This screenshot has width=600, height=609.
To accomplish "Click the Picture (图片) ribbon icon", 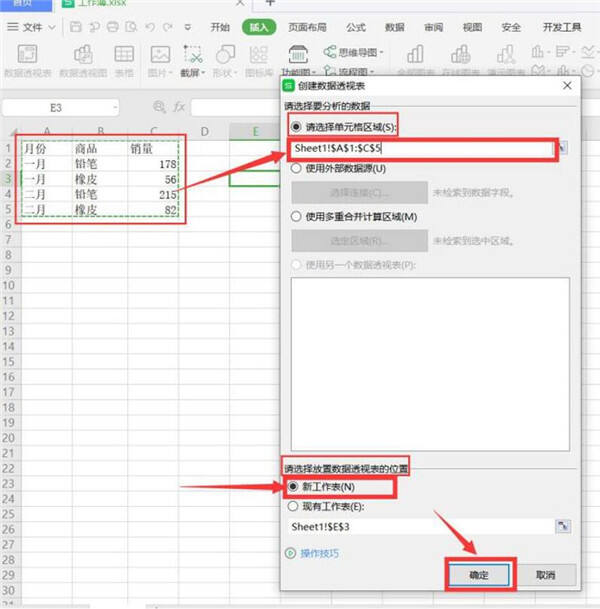I will (160, 54).
